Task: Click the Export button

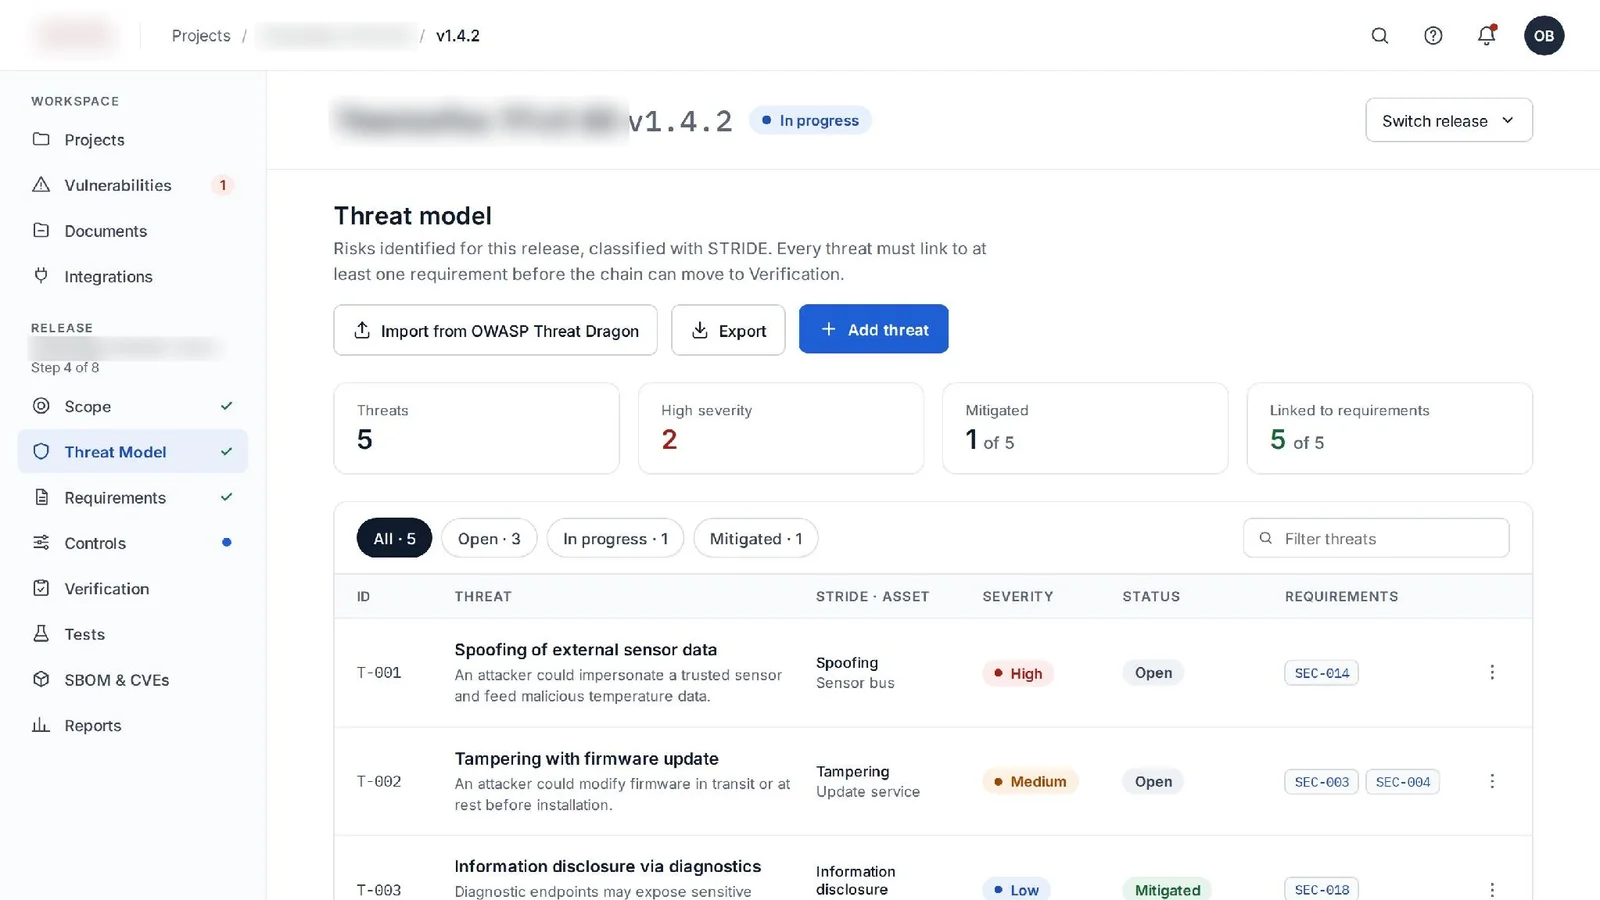Action: [x=728, y=330]
